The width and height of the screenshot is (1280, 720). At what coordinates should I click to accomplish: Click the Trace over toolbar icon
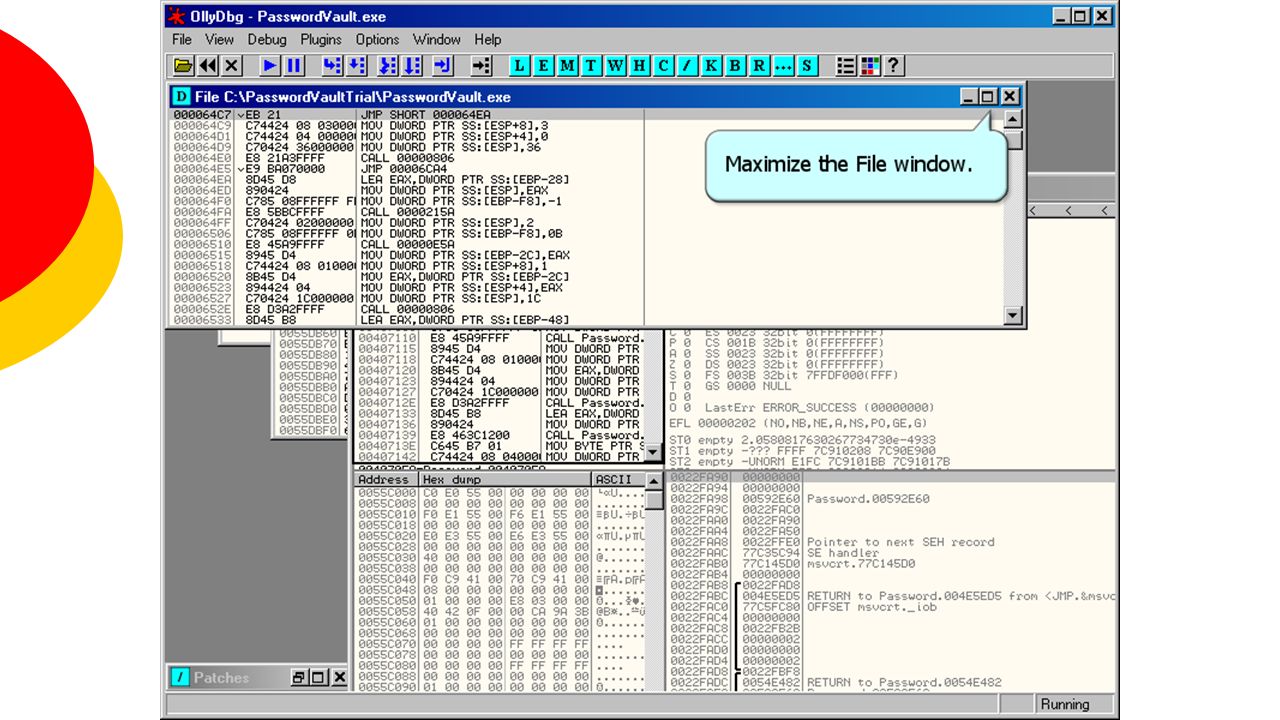(411, 65)
